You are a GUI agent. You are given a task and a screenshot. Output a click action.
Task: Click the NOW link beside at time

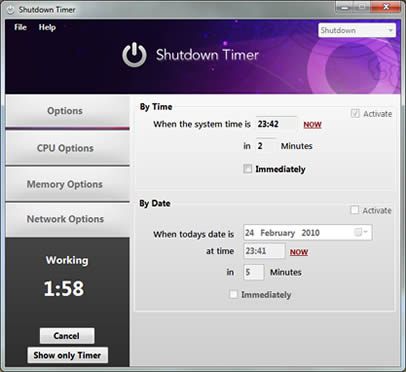[299, 252]
